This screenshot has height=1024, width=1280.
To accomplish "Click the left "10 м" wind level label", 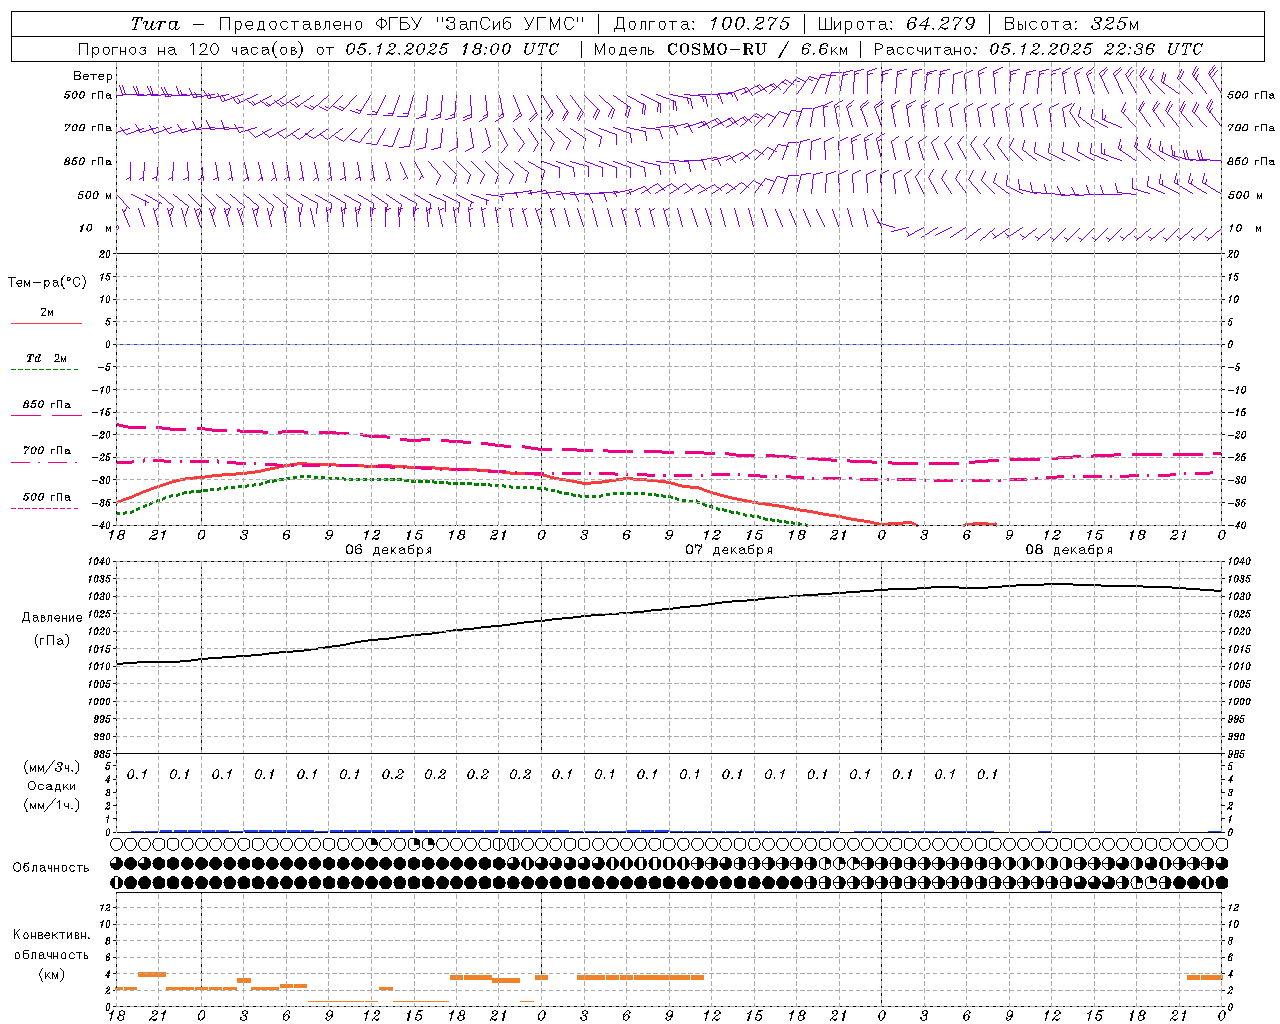I will (x=95, y=228).
